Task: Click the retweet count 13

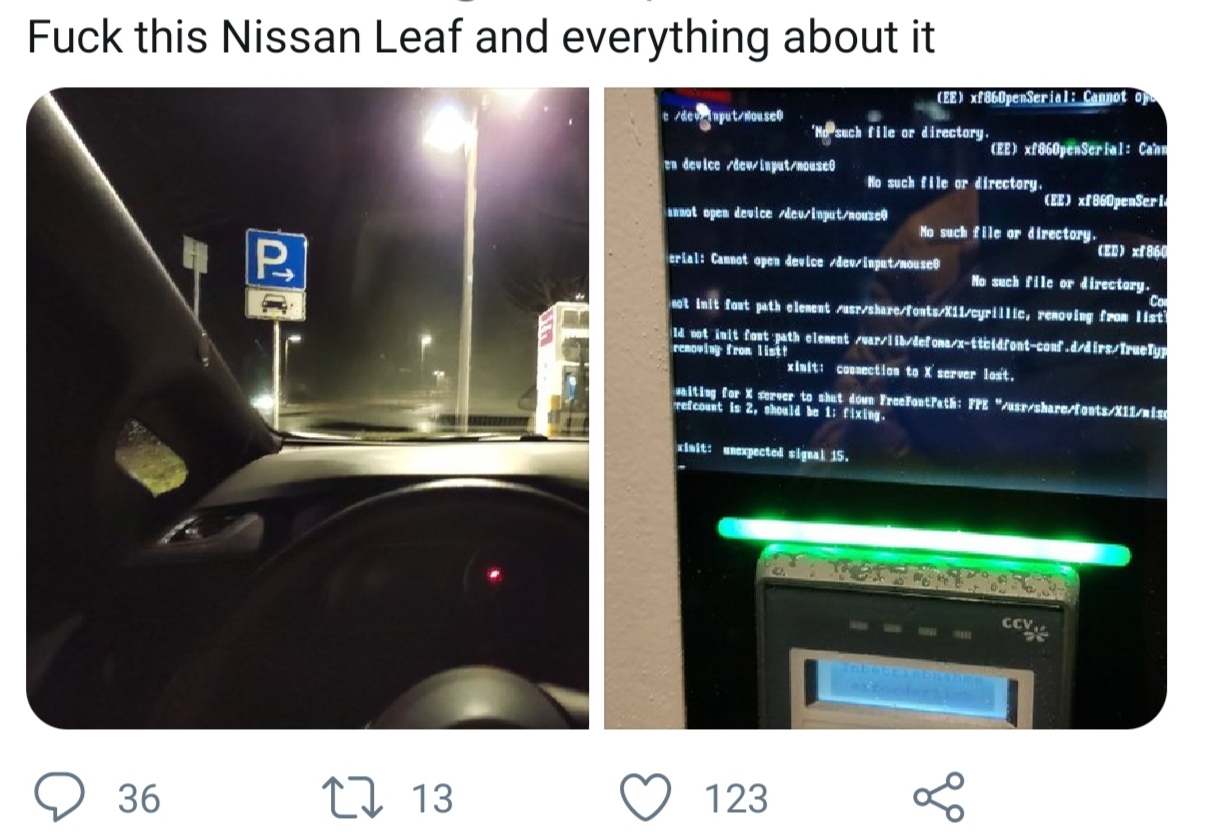Action: click(x=432, y=799)
